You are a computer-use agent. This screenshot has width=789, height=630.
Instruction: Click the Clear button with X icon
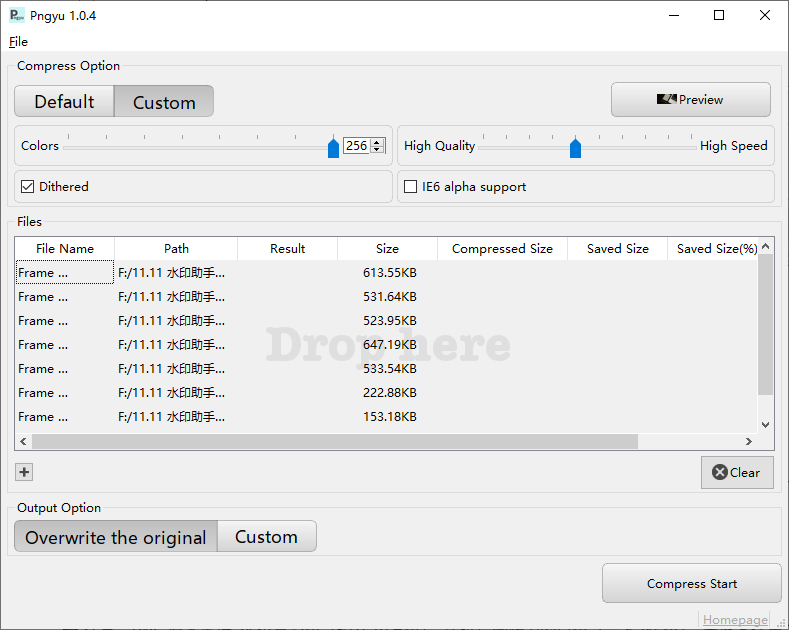737,473
